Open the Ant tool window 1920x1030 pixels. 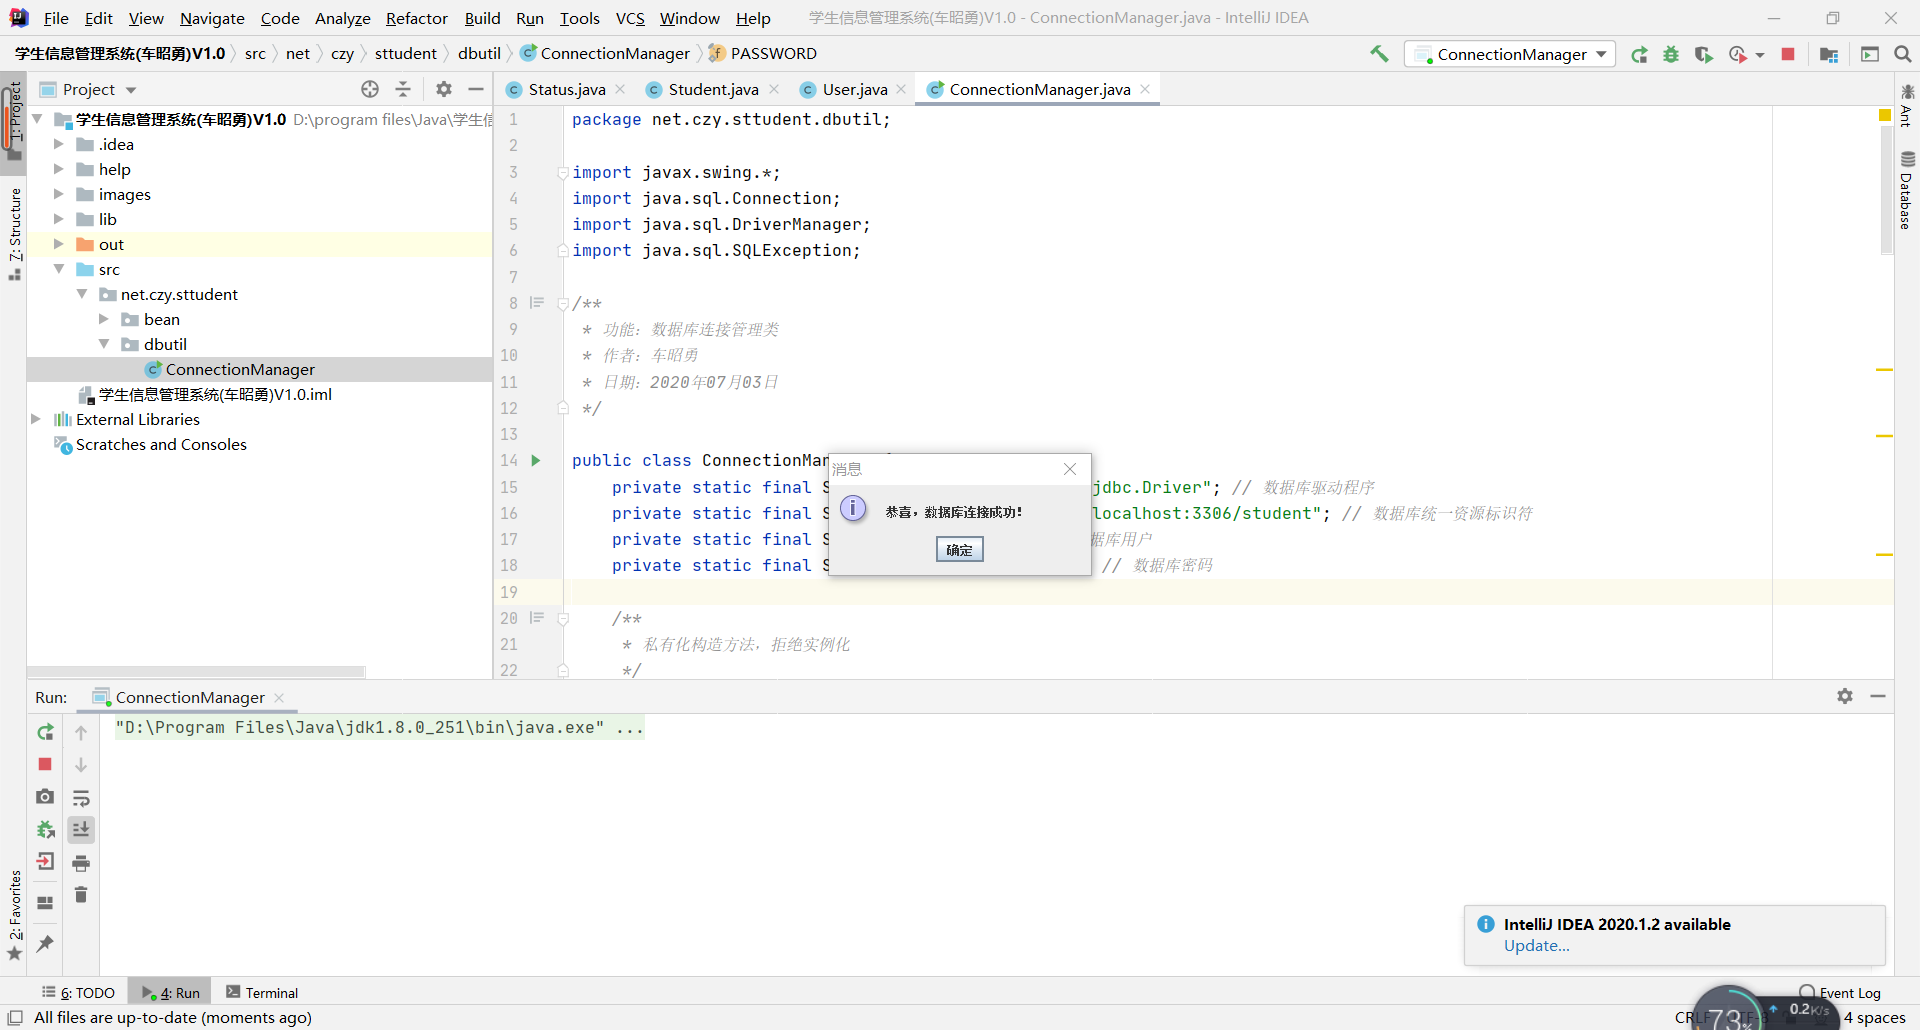tap(1907, 106)
